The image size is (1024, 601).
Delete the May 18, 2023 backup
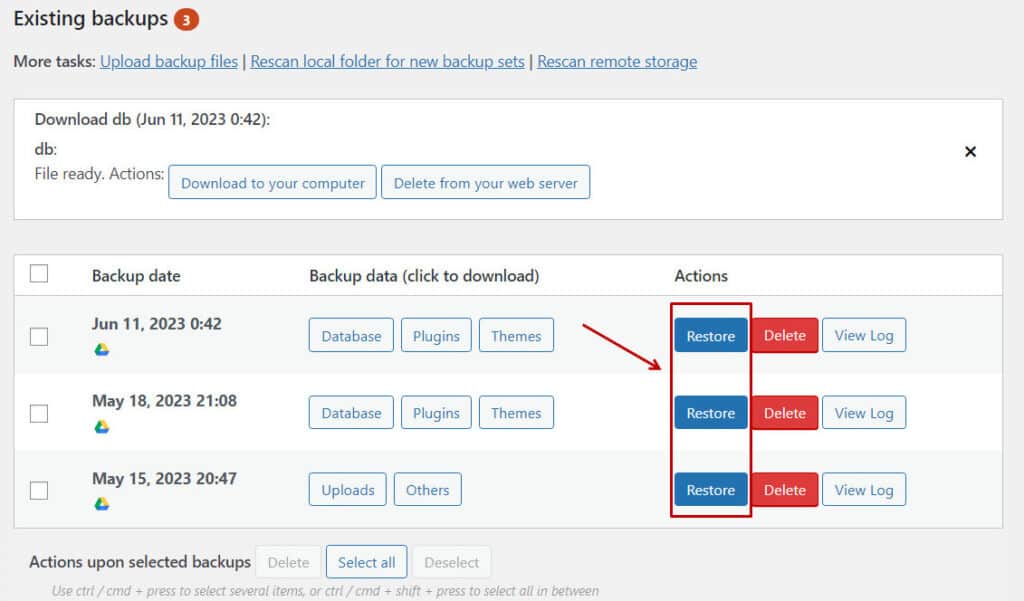coord(785,412)
